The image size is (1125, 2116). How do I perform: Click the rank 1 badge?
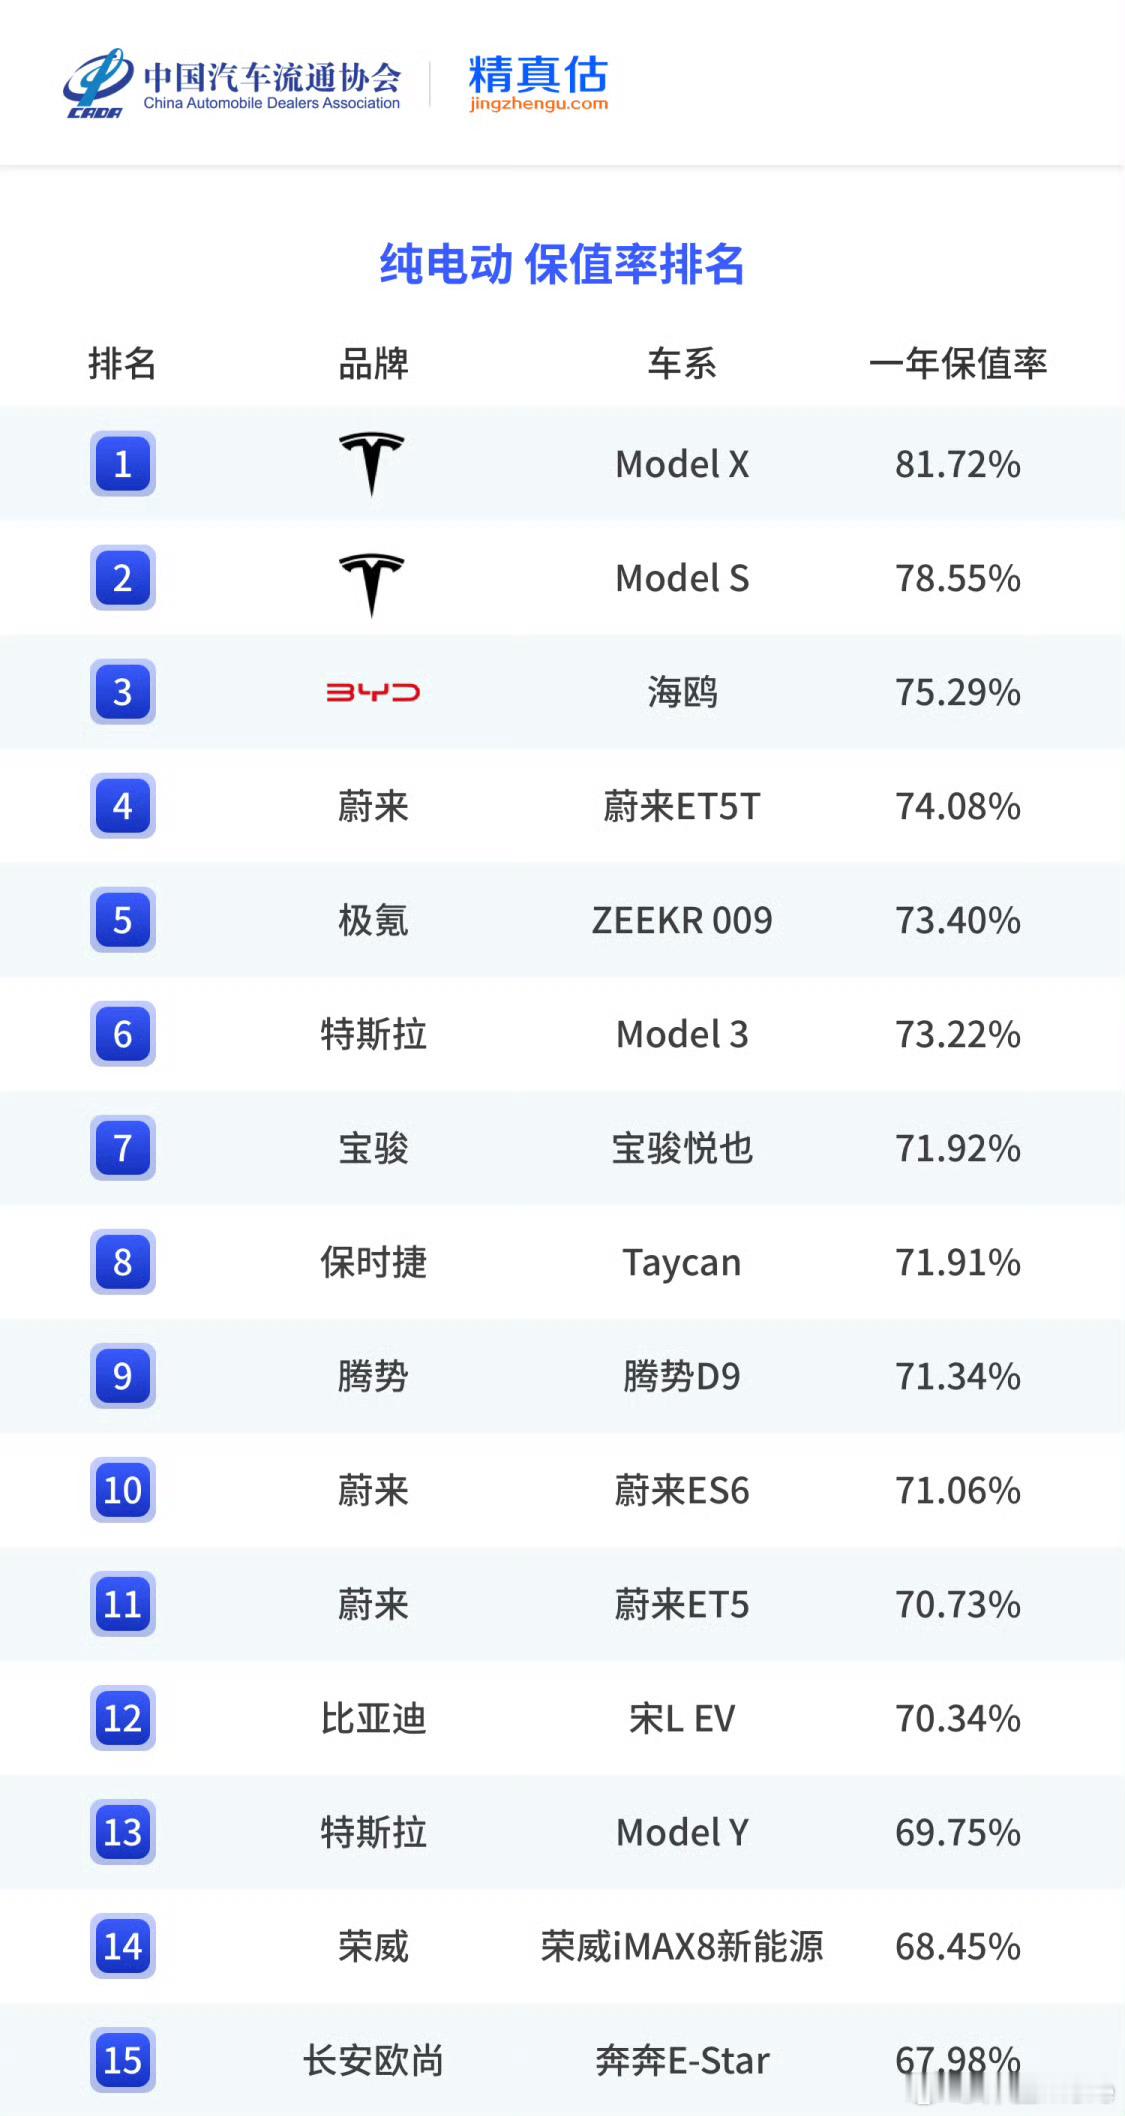[123, 464]
